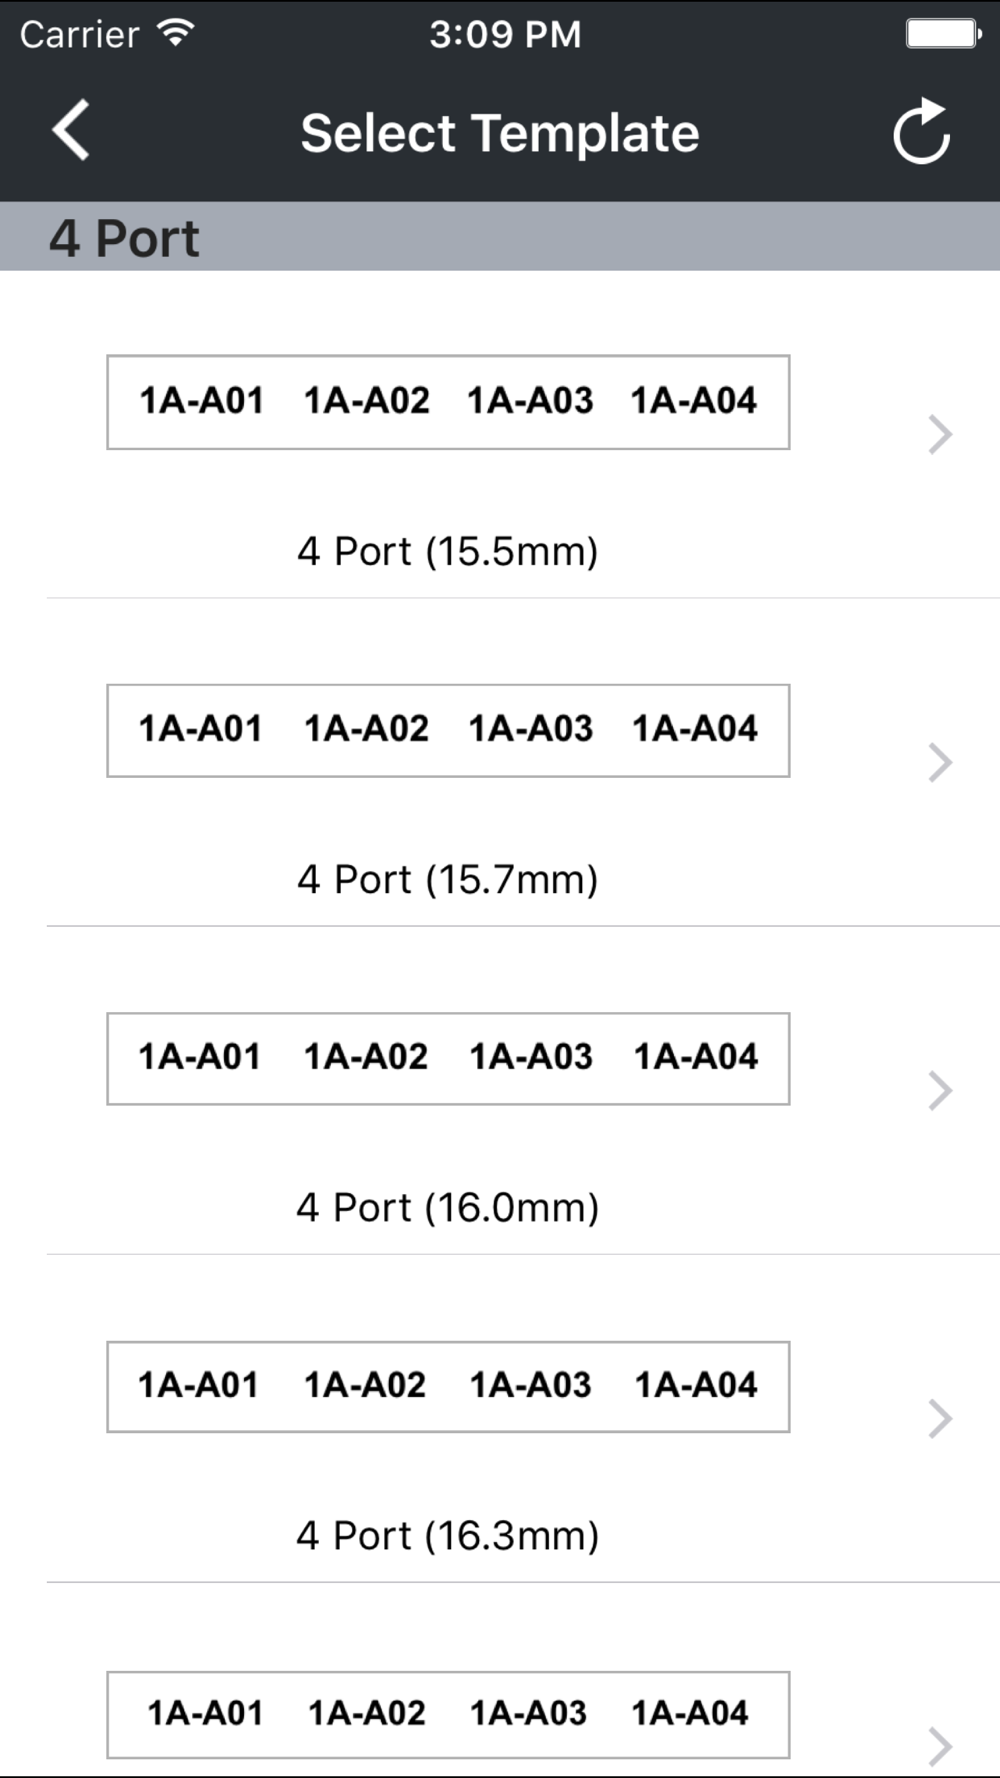The image size is (1000, 1778).
Task: Select the 4 Port (15.5mm) label preview
Action: tap(448, 402)
